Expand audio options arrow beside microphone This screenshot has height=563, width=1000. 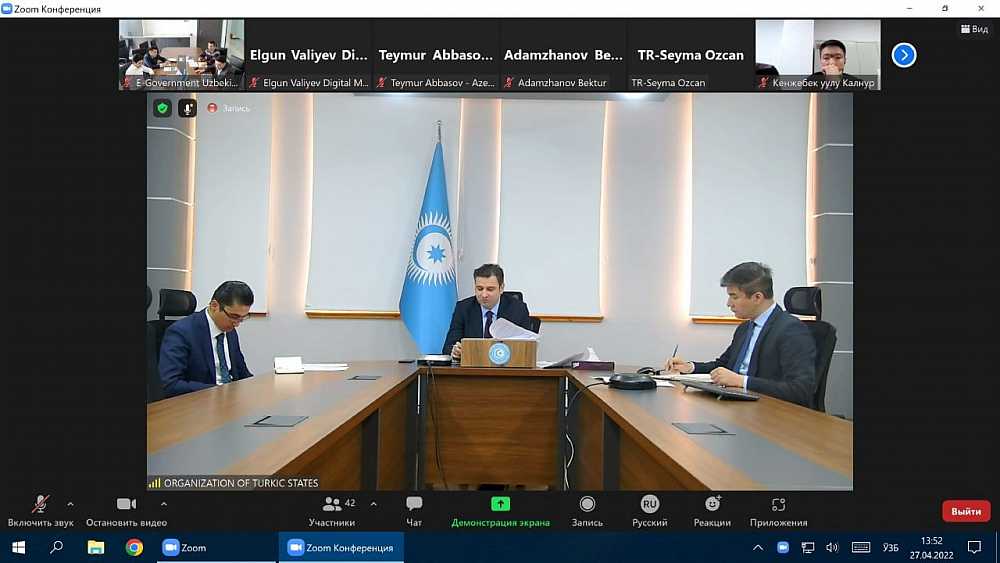(x=70, y=504)
